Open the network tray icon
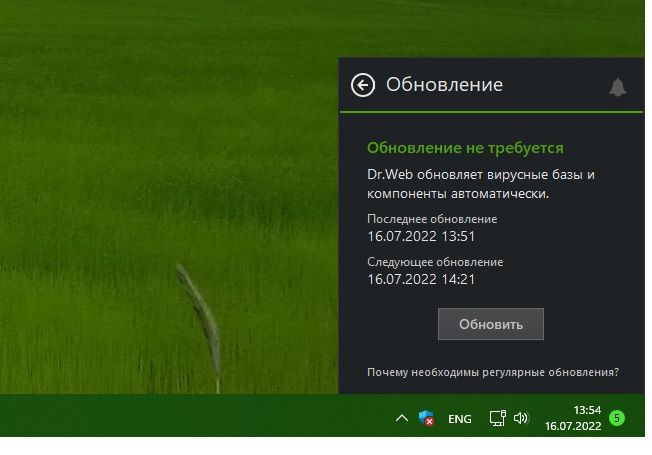Image resolution: width=652 pixels, height=455 pixels. point(497,418)
